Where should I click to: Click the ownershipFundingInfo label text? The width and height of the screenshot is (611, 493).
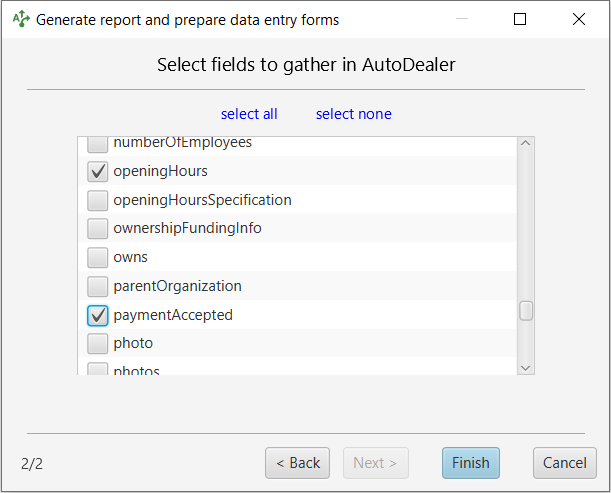click(x=187, y=228)
